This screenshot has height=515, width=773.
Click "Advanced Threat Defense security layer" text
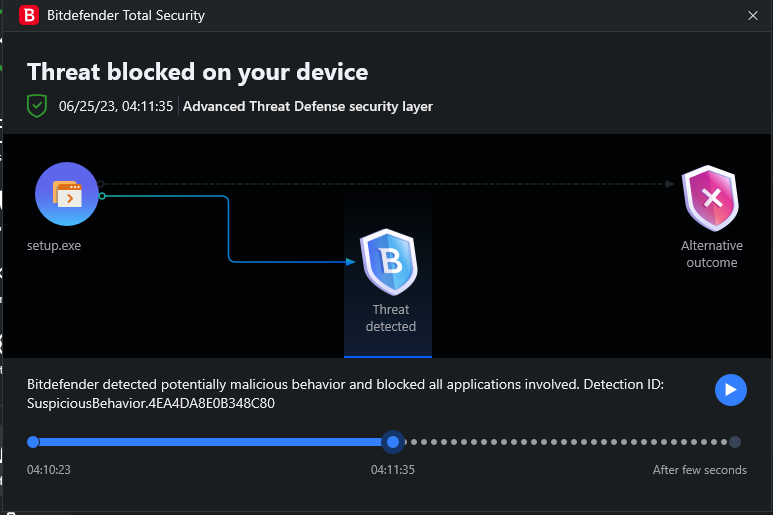click(308, 106)
